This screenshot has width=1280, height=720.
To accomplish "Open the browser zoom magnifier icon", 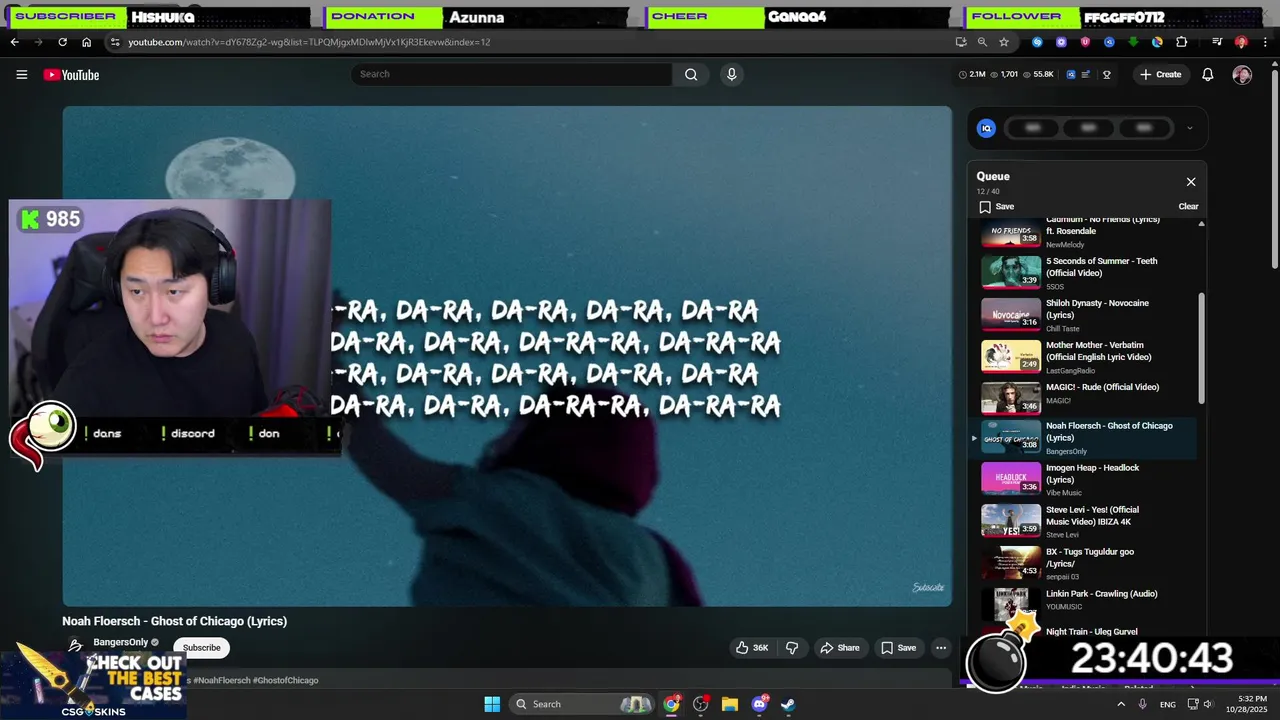I will (x=982, y=42).
